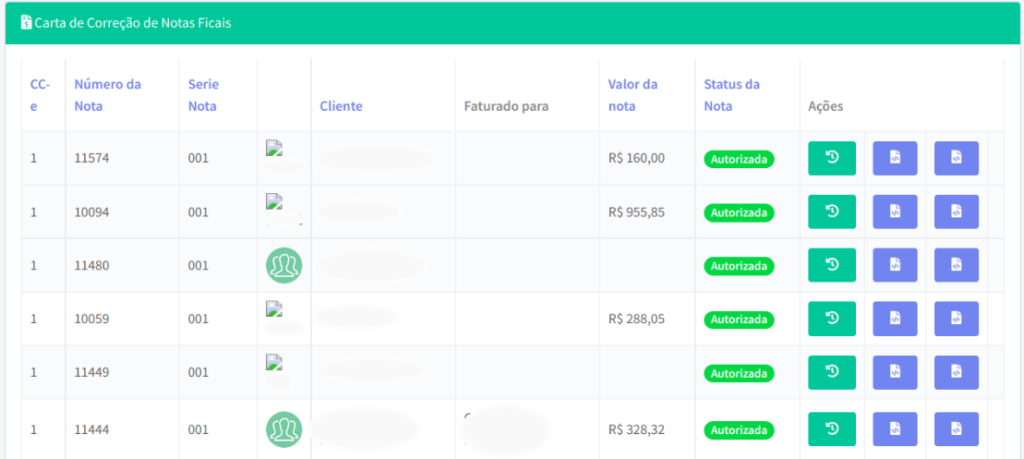Click second purple file-code button for note 11444

tap(956, 429)
